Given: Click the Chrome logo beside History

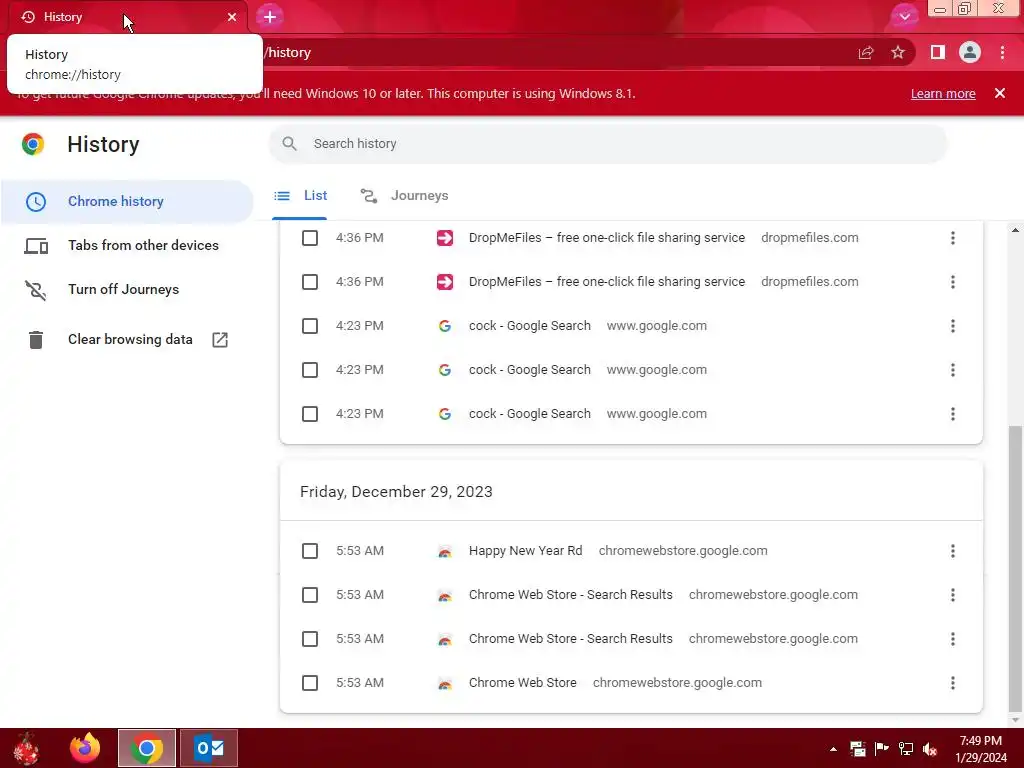Looking at the screenshot, I should point(33,144).
